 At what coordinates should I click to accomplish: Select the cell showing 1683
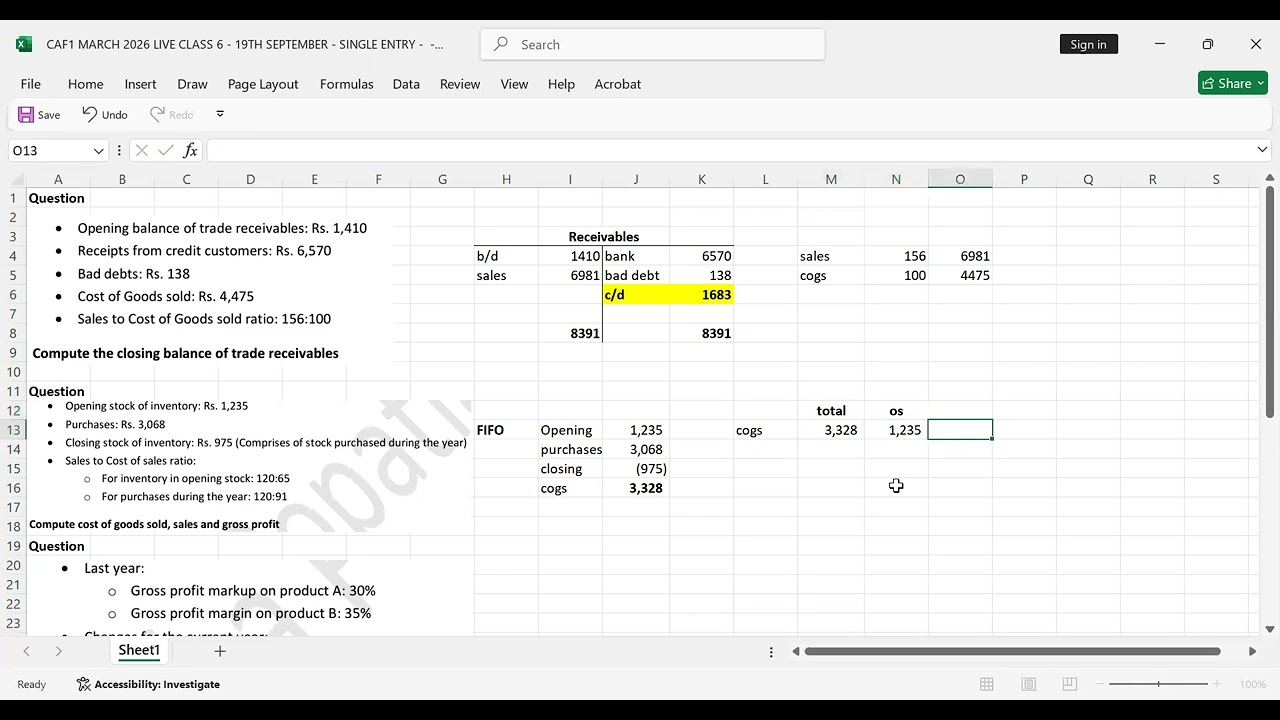point(701,295)
